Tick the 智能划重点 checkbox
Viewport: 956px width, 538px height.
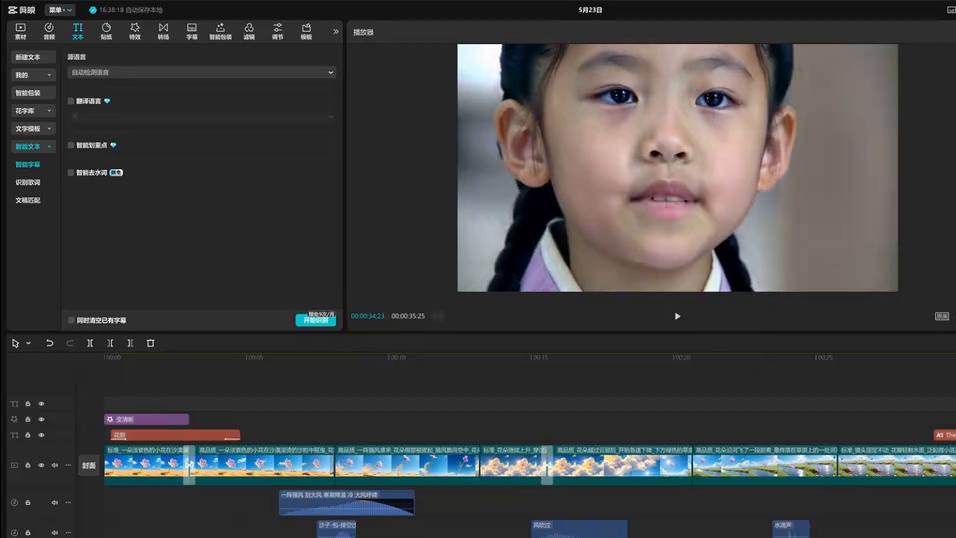pos(71,145)
